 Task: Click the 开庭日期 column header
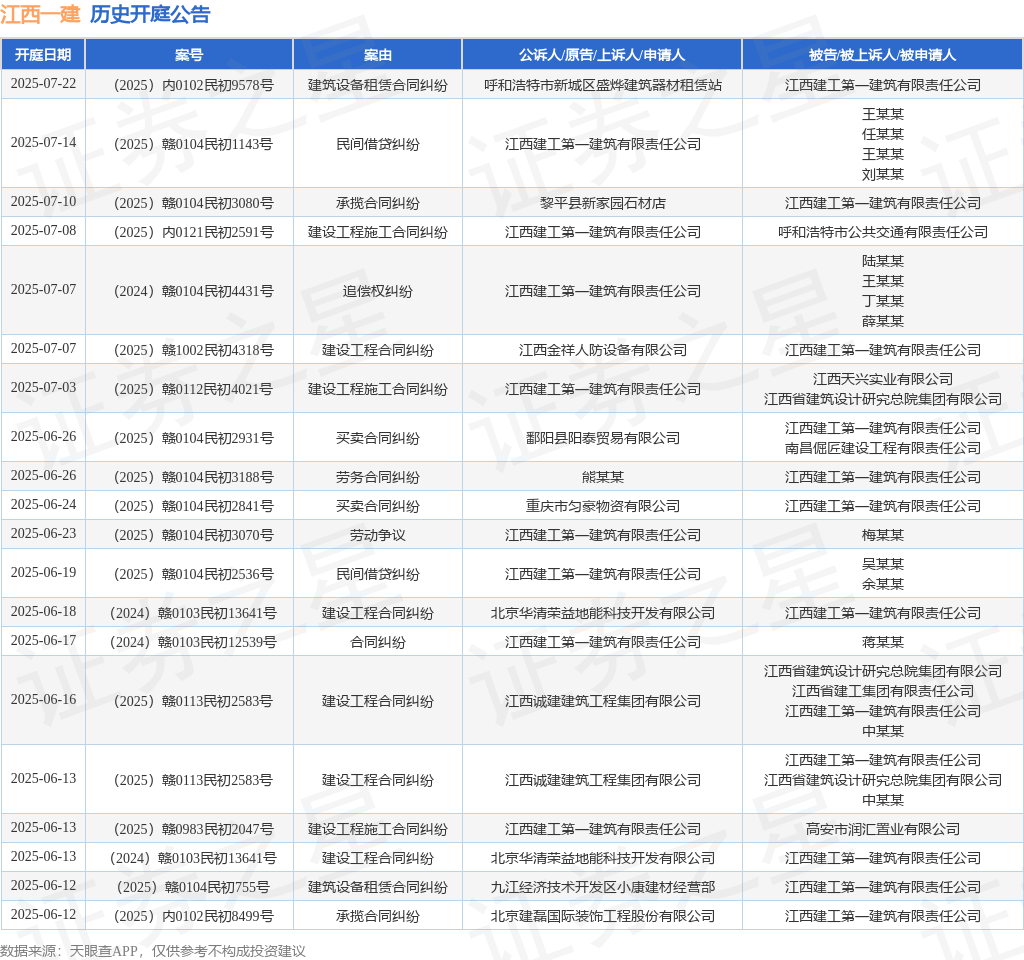pyautogui.click(x=43, y=55)
